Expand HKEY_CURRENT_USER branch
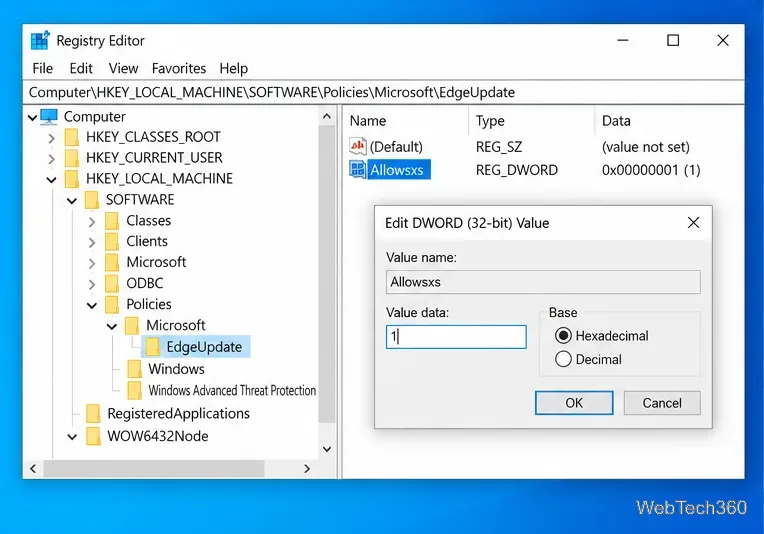The width and height of the screenshot is (764, 534). point(52,159)
